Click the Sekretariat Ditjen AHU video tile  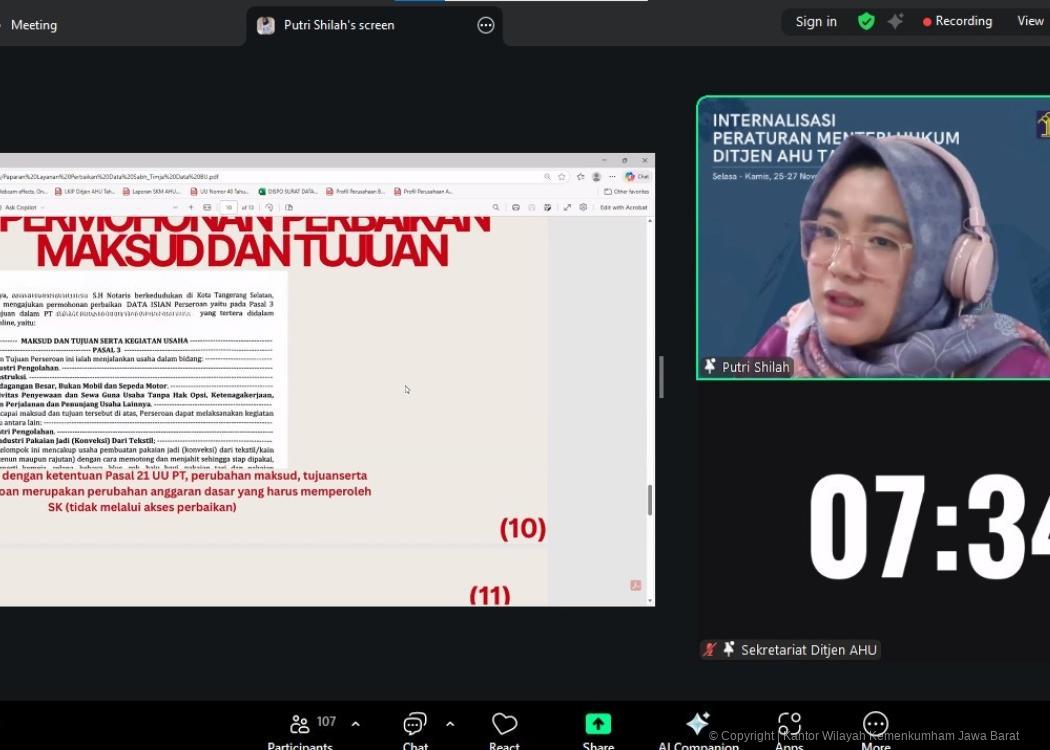(x=873, y=520)
